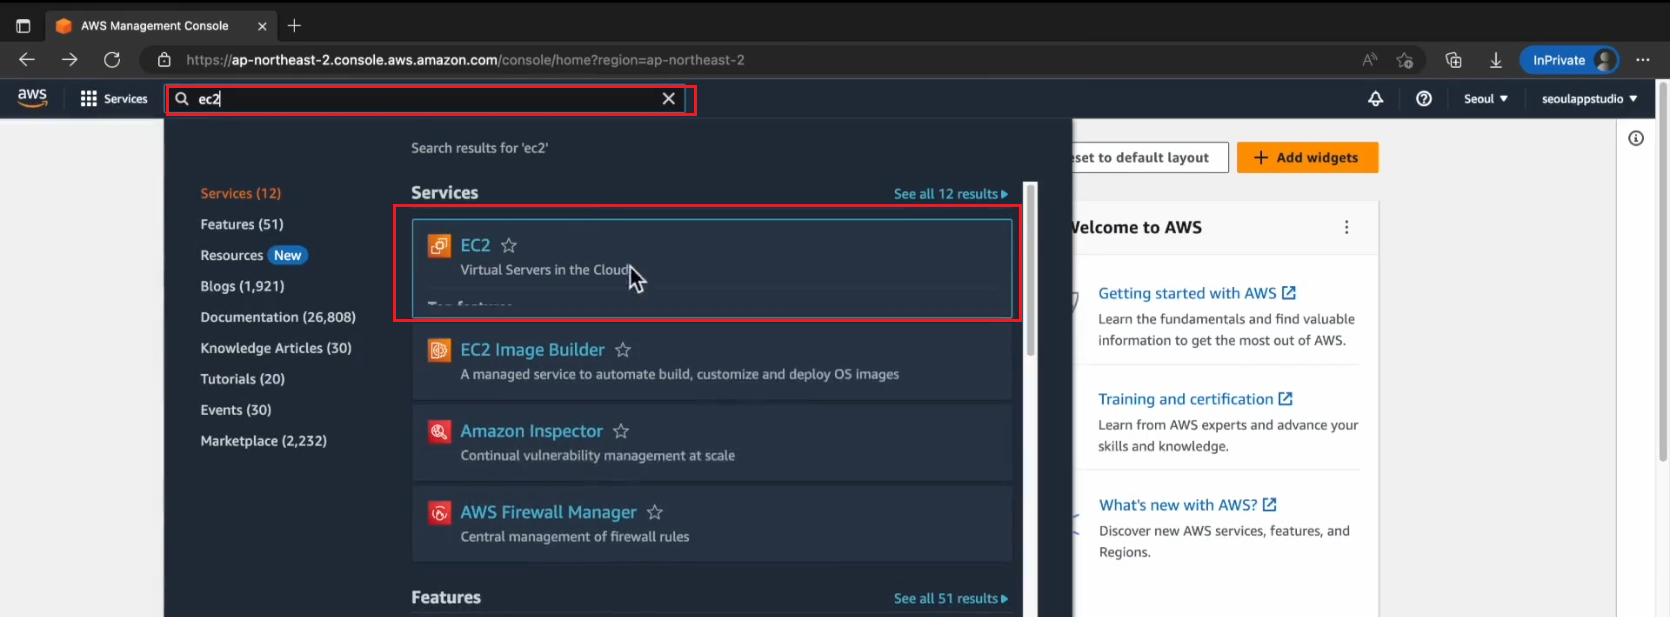Open browser settings ellipsis menu
1670x617 pixels.
pos(1643,60)
